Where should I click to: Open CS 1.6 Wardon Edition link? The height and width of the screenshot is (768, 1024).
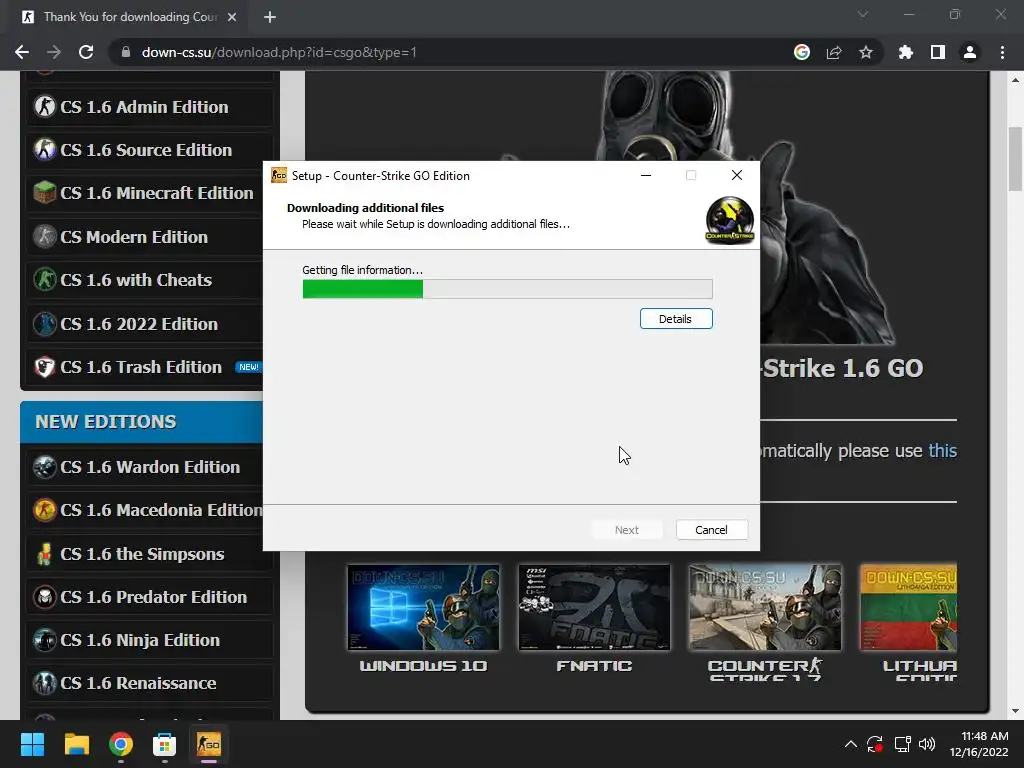click(150, 467)
